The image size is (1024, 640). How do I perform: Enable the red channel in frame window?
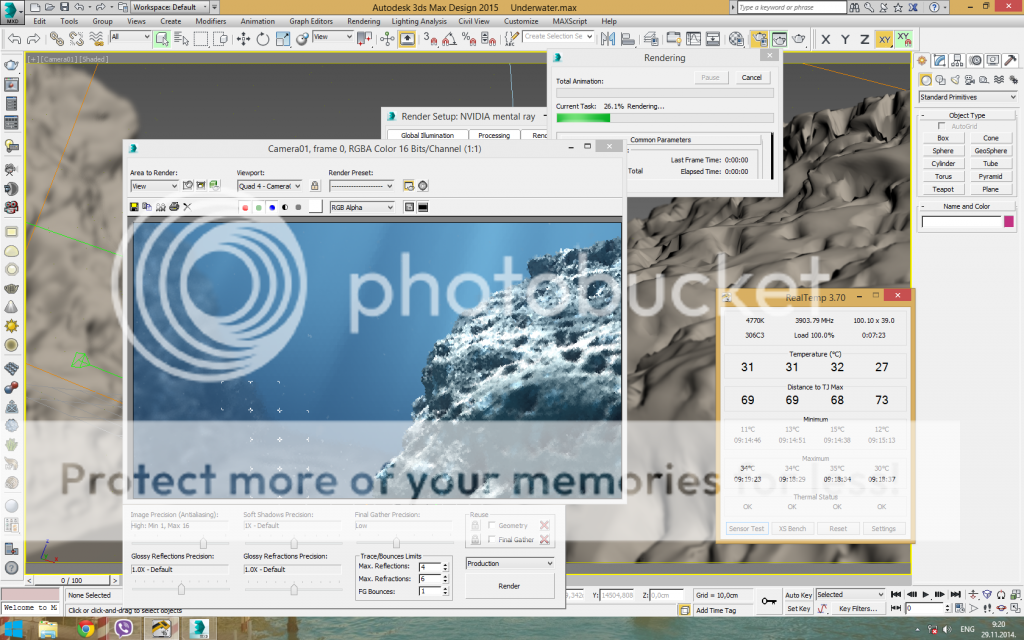point(246,208)
